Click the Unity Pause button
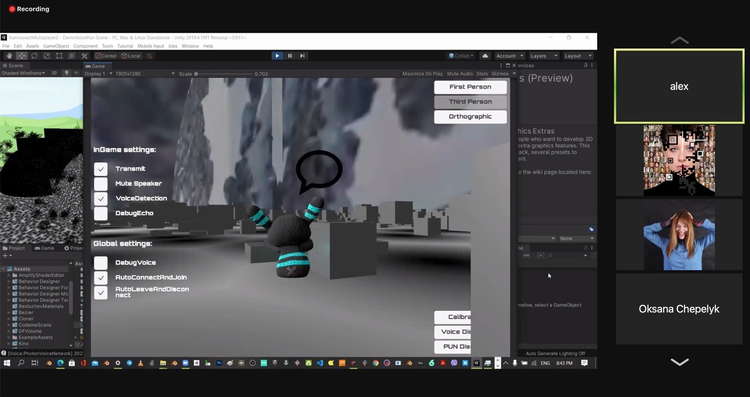 (290, 56)
